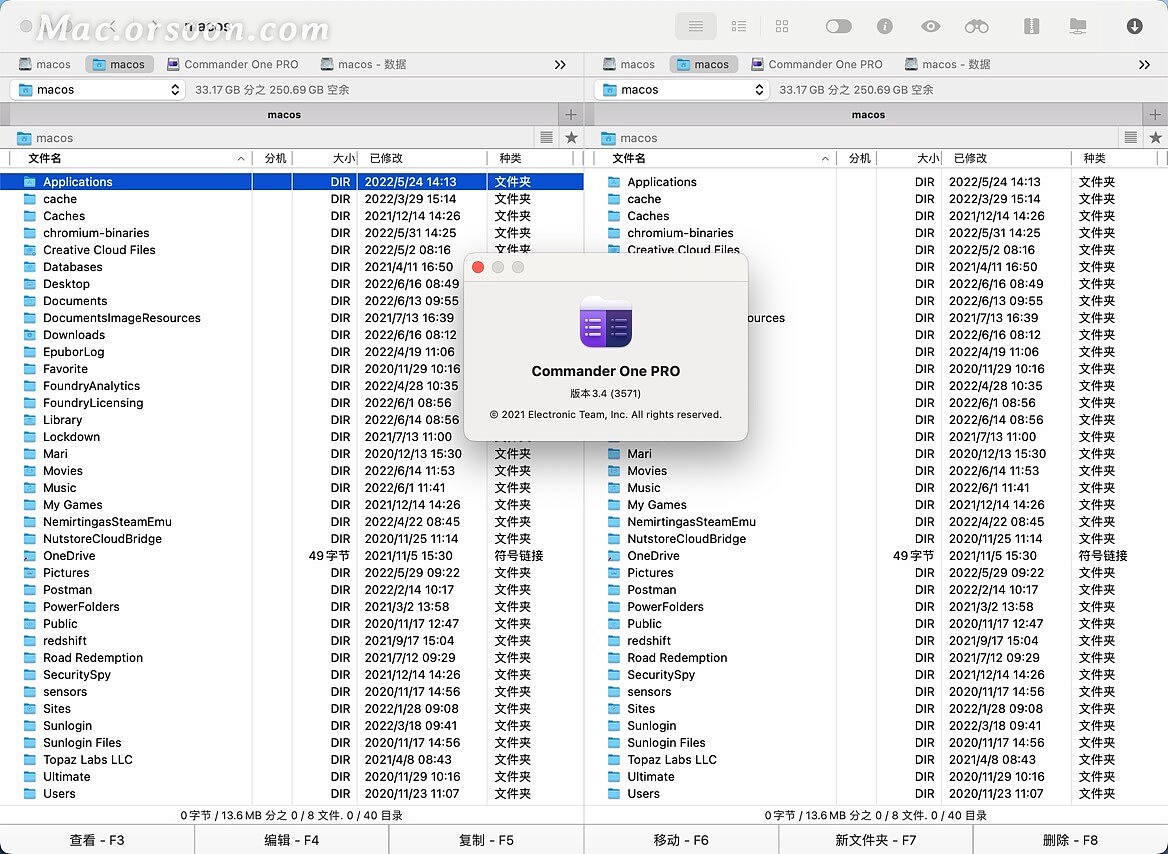
Task: Toggle the star favorite icon in left panel
Action: click(x=573, y=137)
